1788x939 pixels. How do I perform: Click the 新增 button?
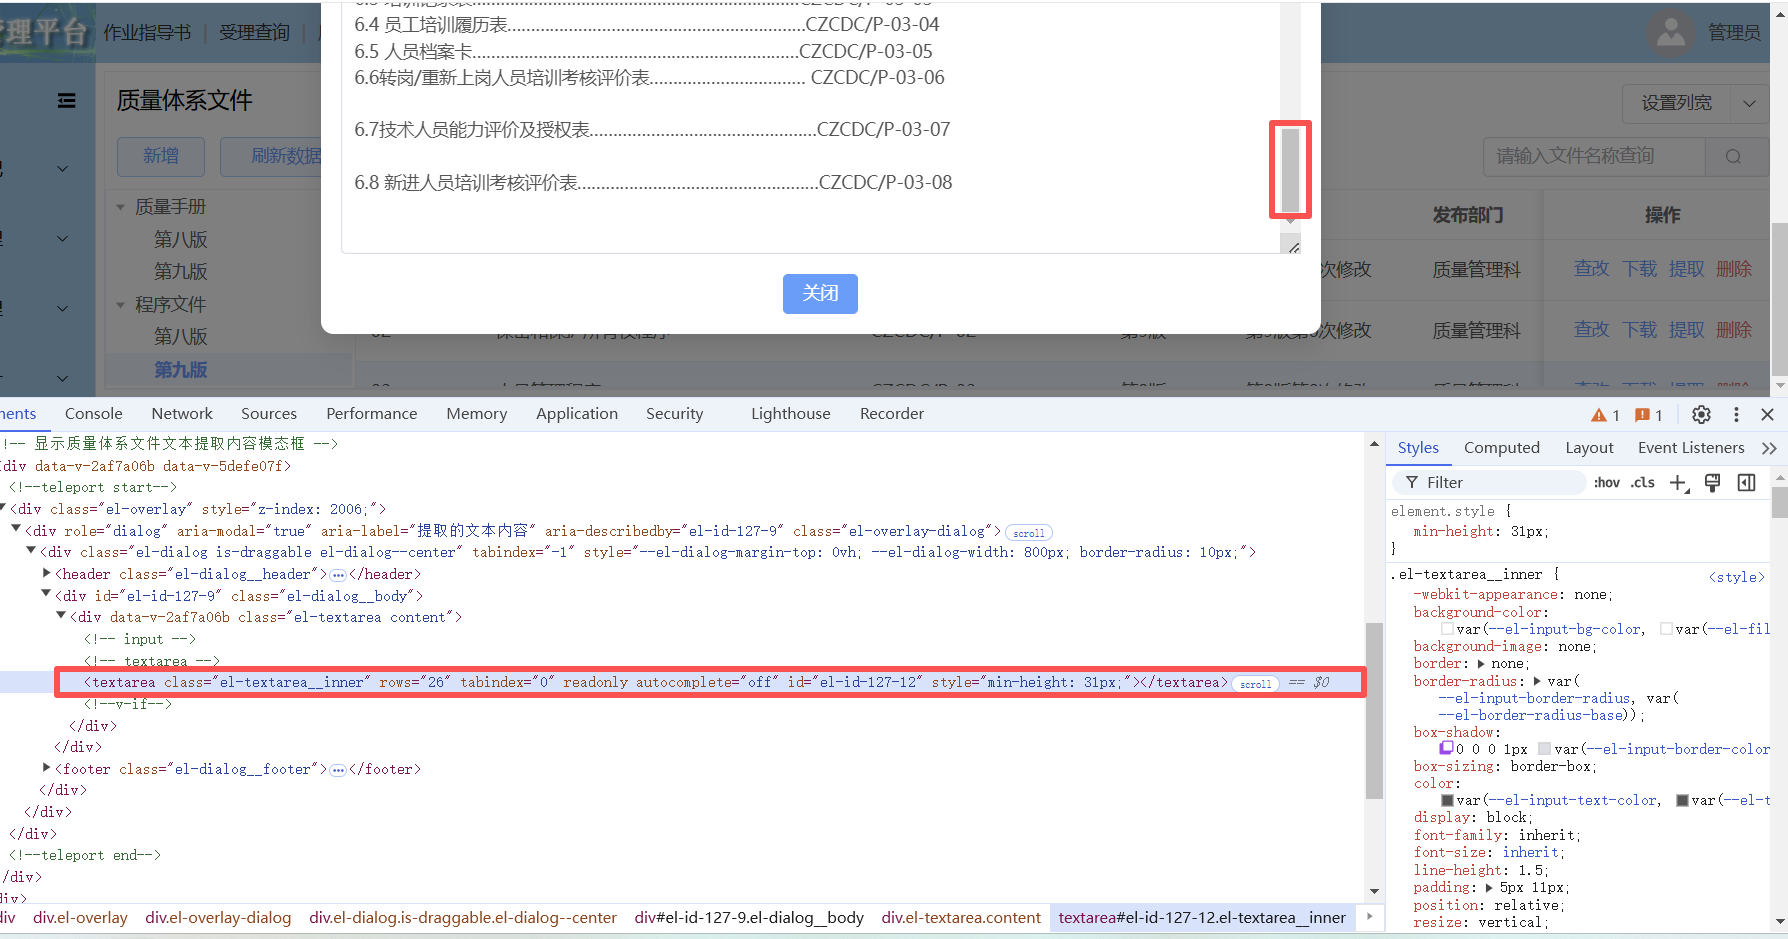tap(161, 156)
